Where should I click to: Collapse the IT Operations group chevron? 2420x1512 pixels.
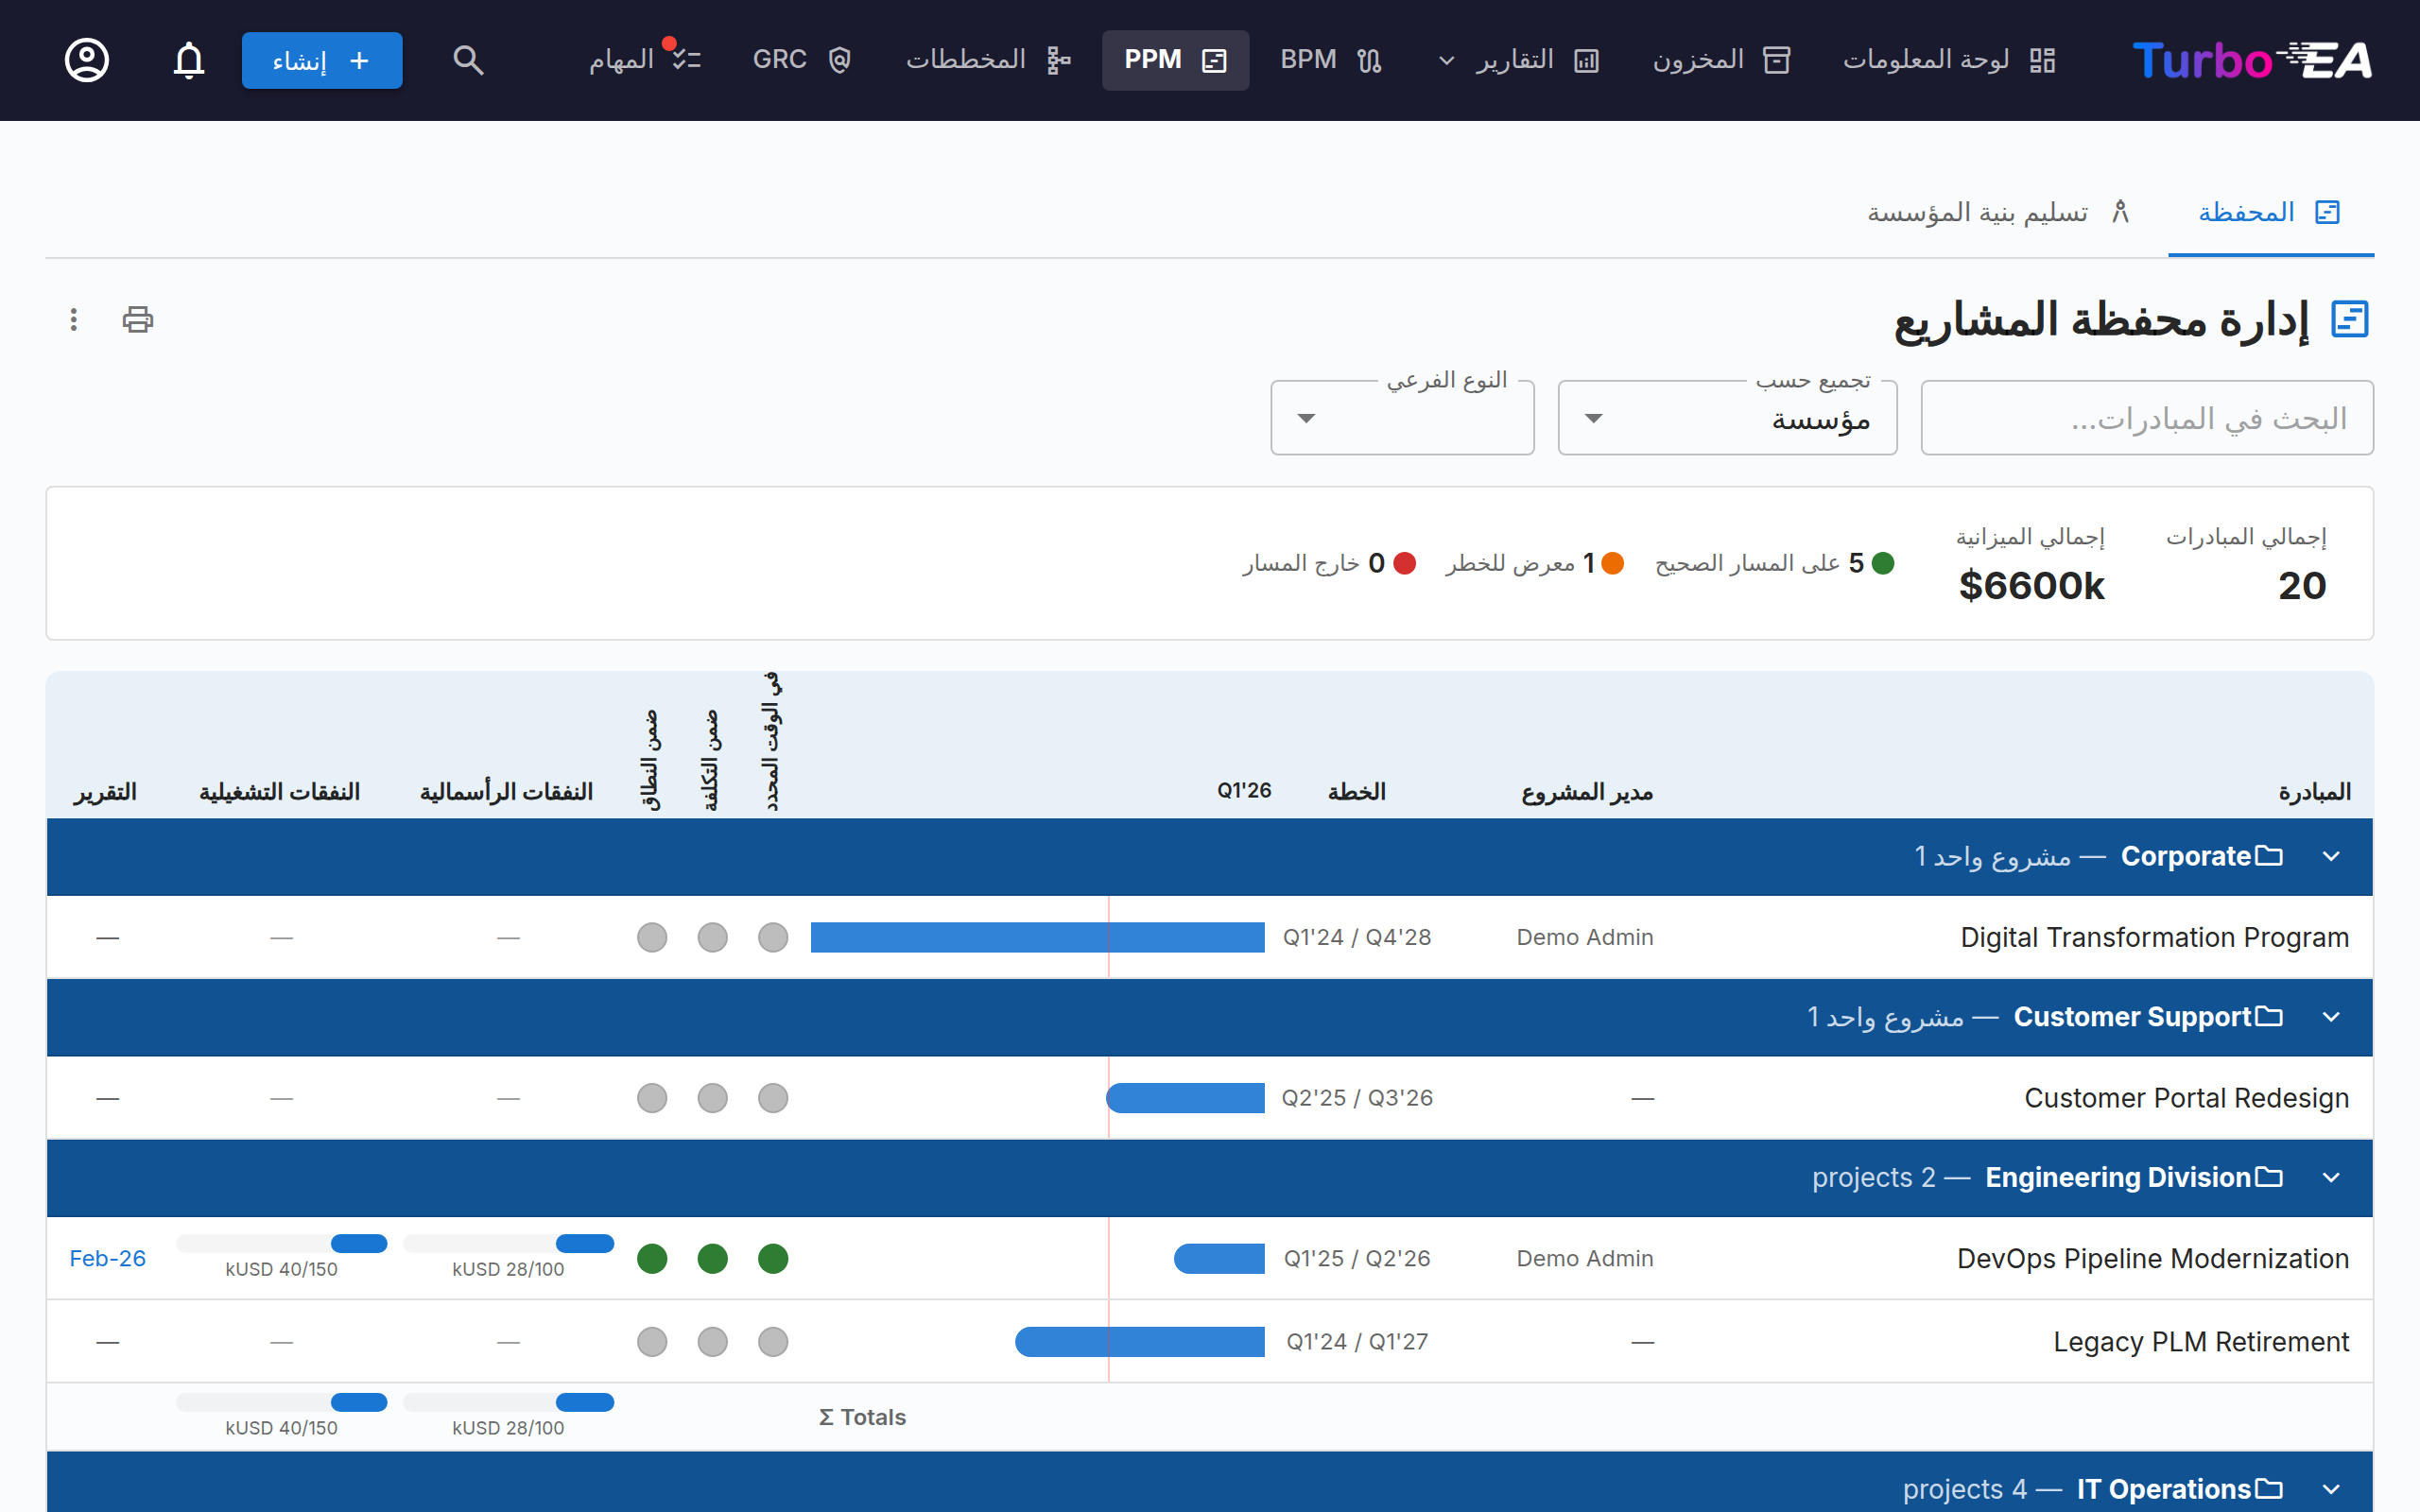tap(2331, 1489)
